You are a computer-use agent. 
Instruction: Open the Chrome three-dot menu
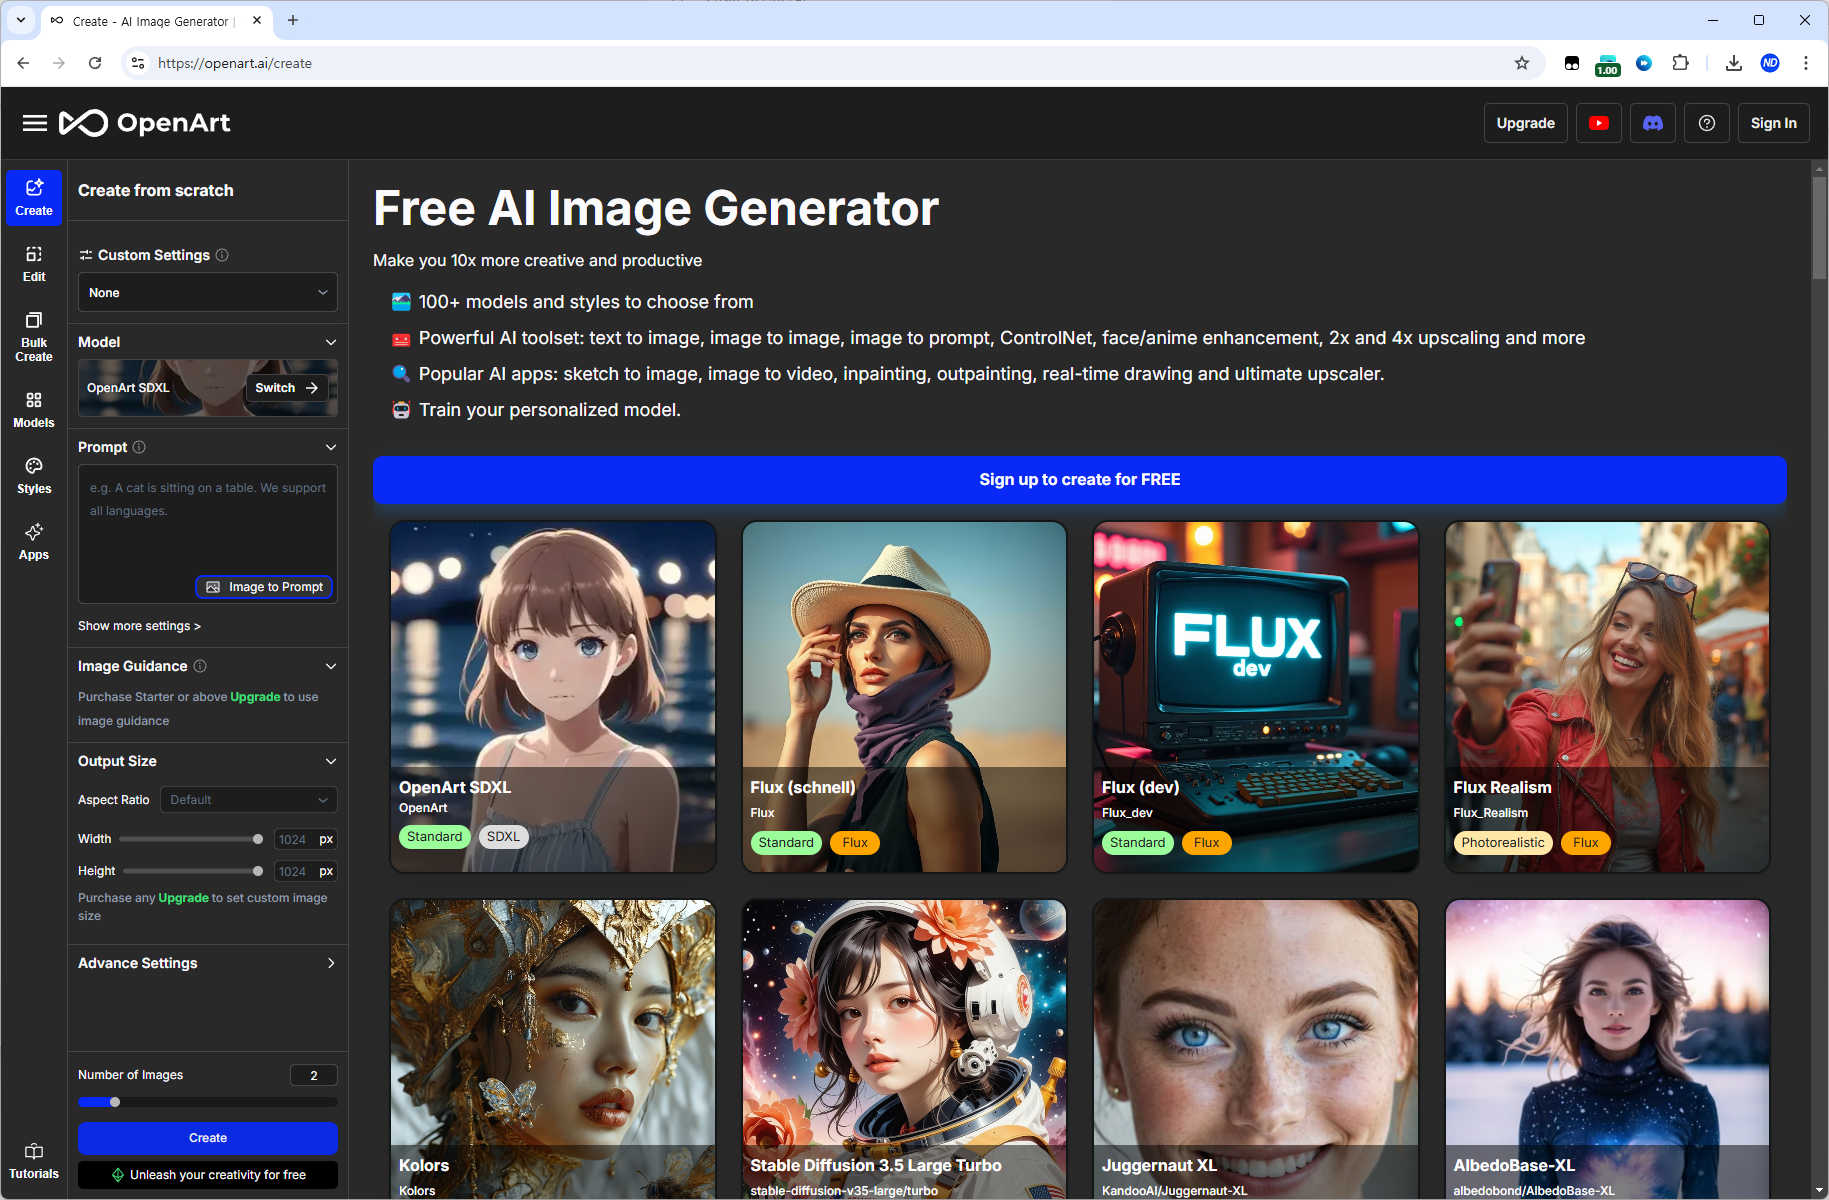point(1806,63)
